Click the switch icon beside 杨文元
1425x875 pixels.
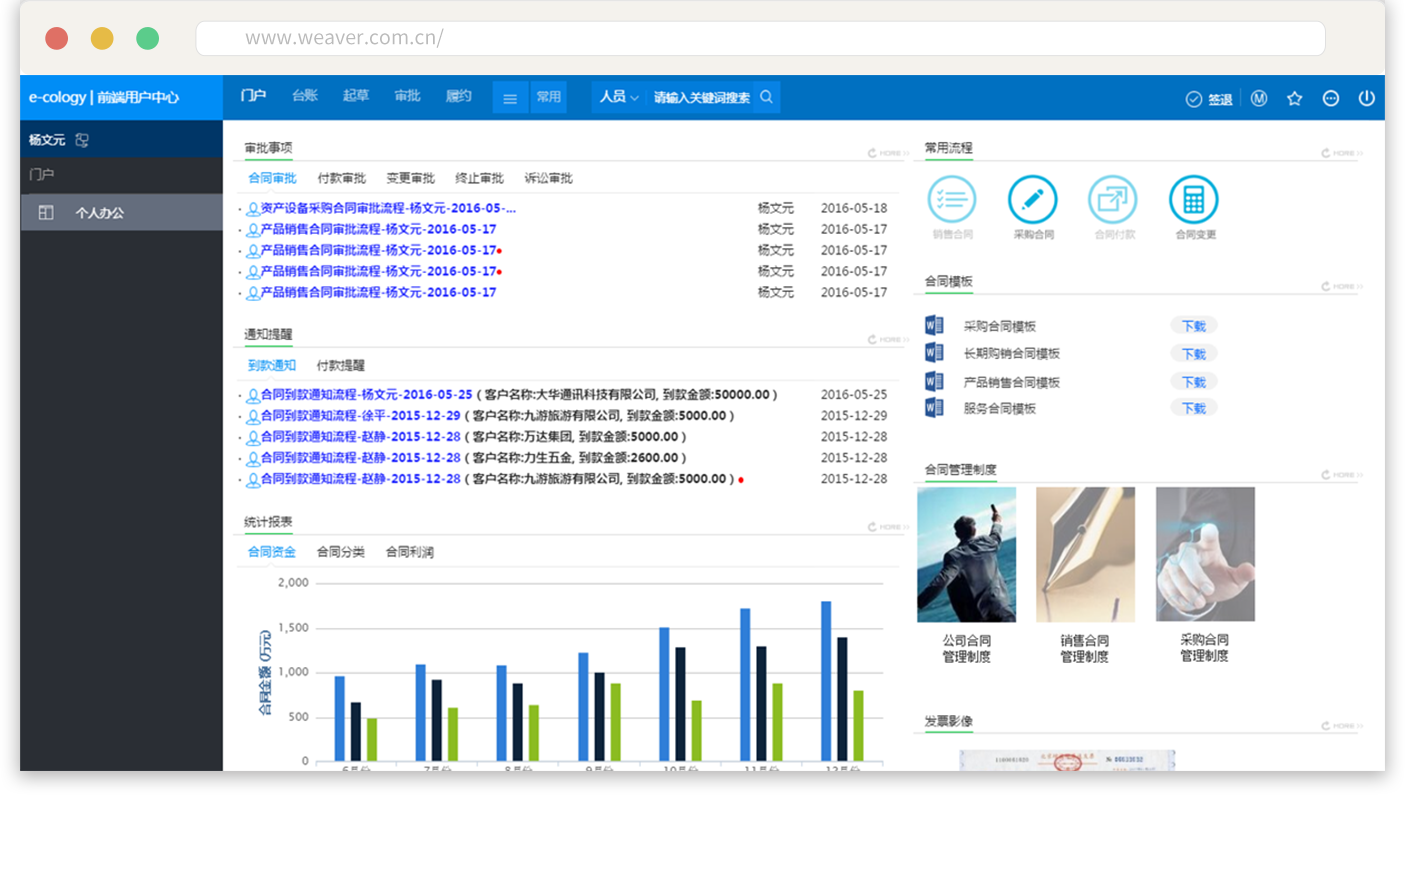(82, 140)
